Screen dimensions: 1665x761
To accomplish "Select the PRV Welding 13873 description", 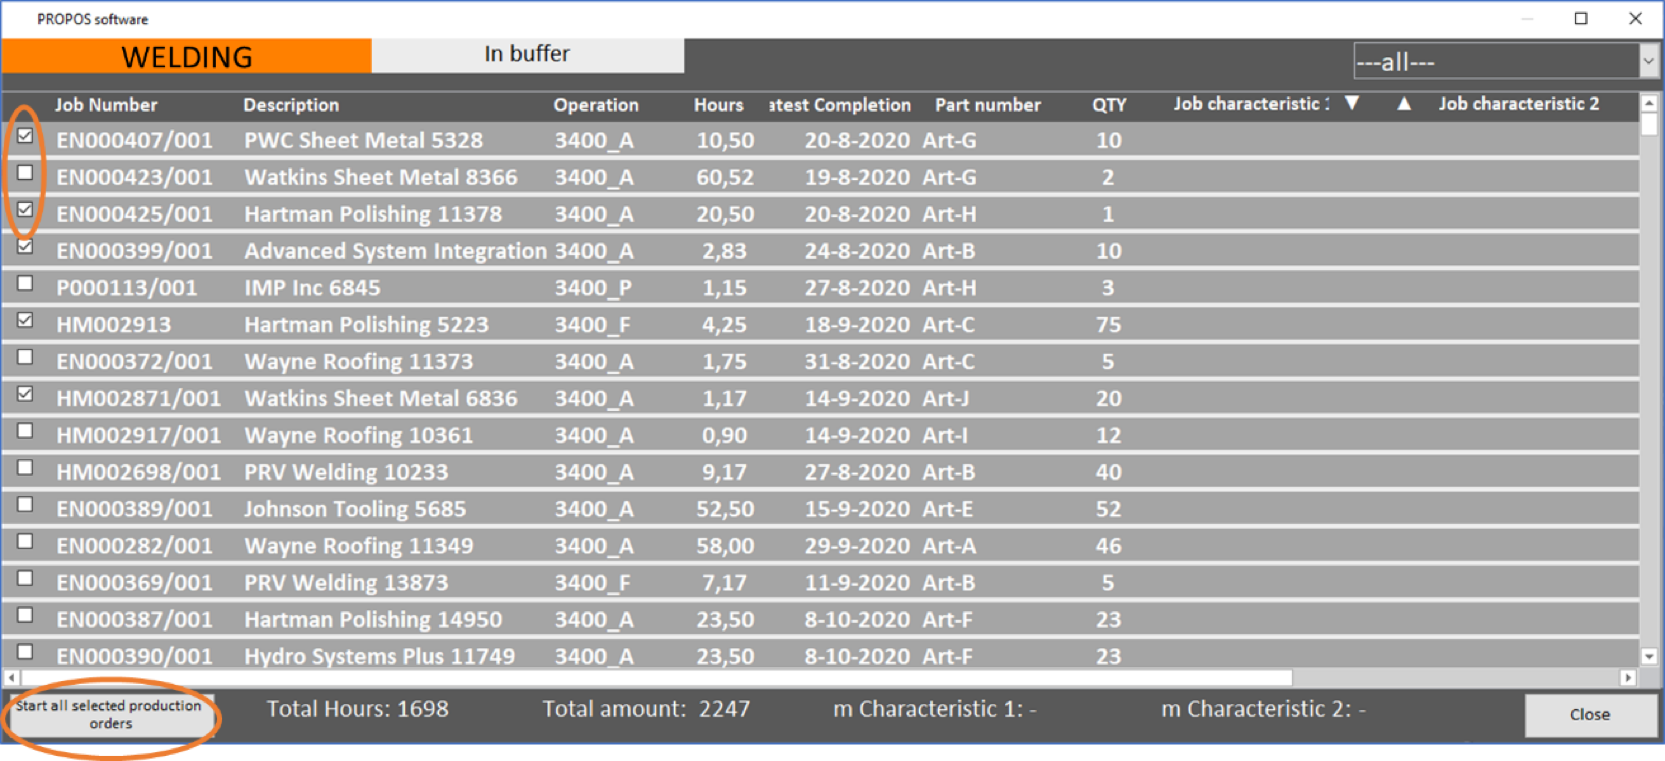I will (346, 583).
